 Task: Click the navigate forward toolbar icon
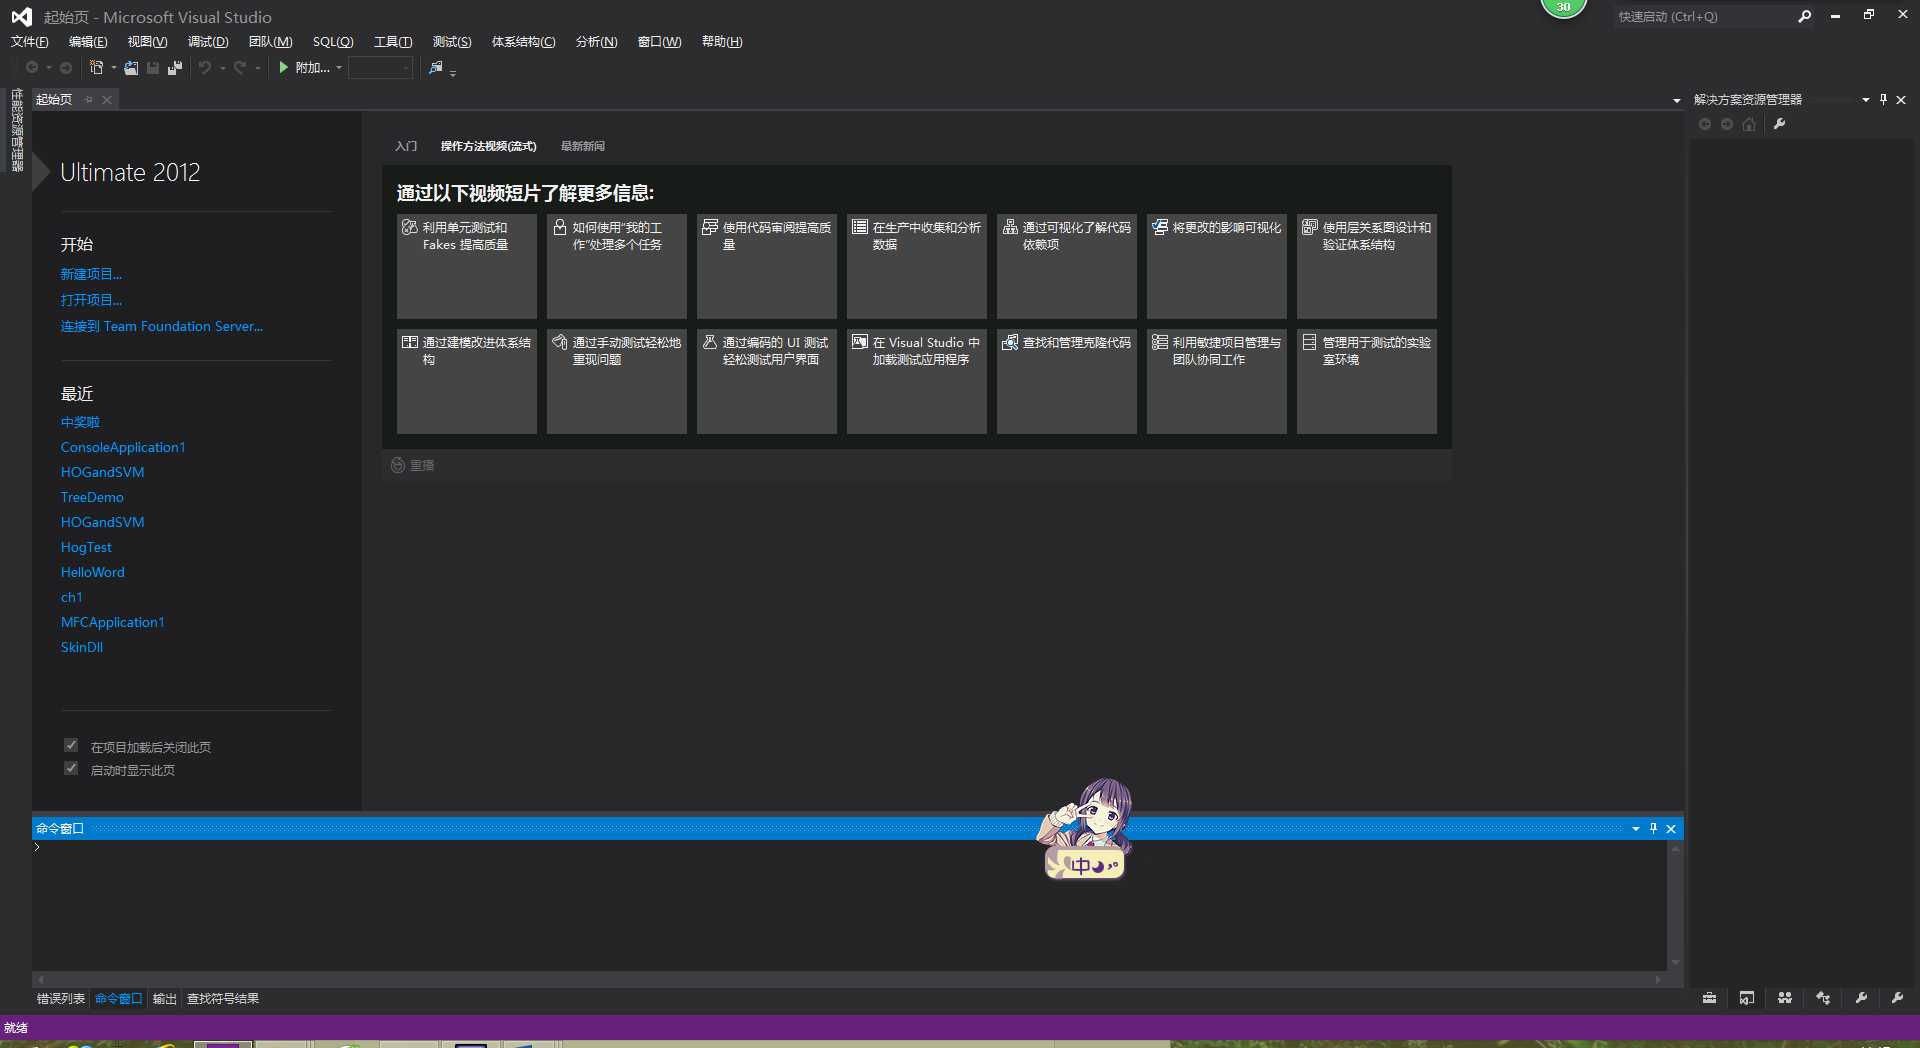[66, 68]
